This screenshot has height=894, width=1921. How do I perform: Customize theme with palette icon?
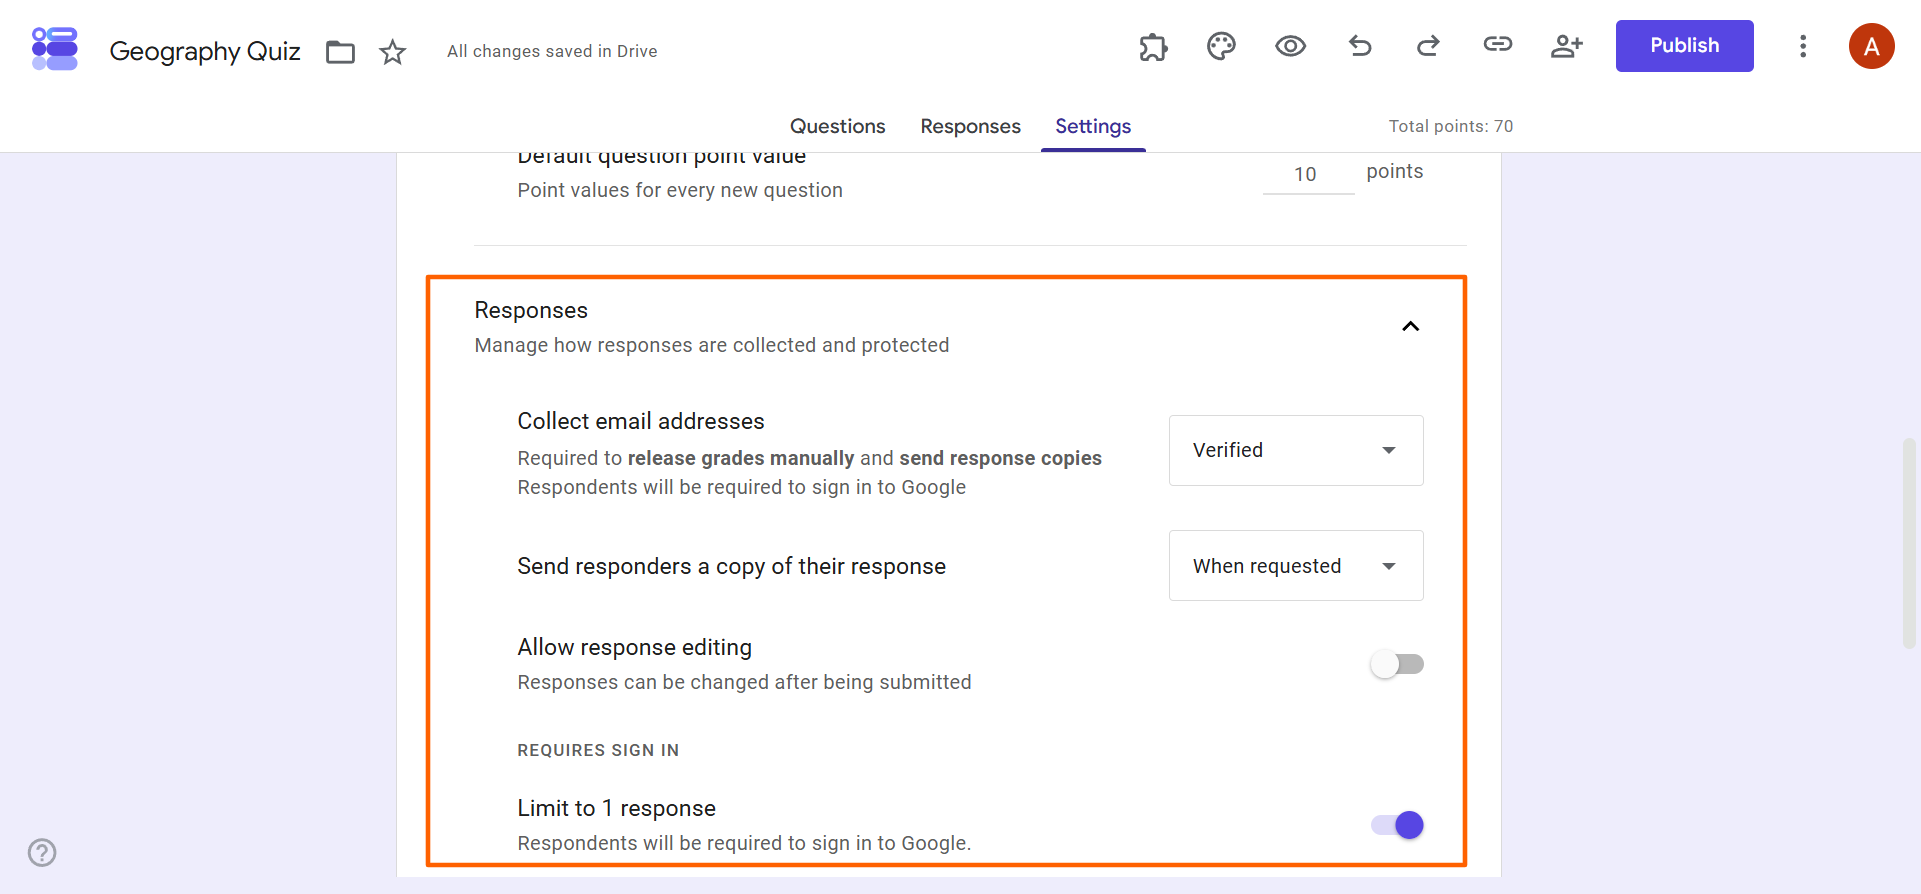pos(1221,46)
